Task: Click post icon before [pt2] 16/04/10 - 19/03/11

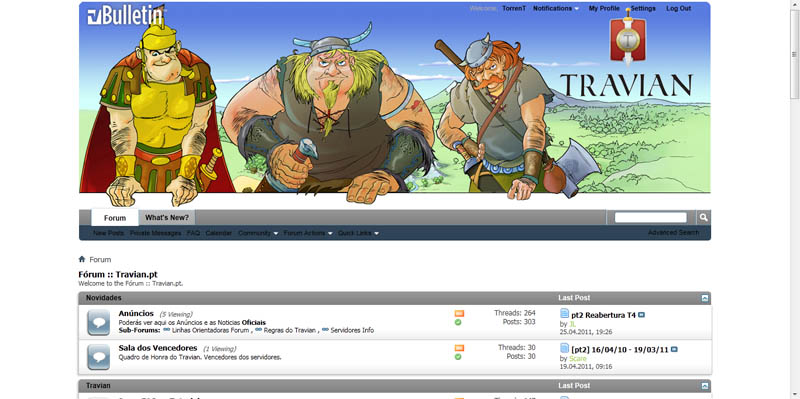Action: [564, 348]
